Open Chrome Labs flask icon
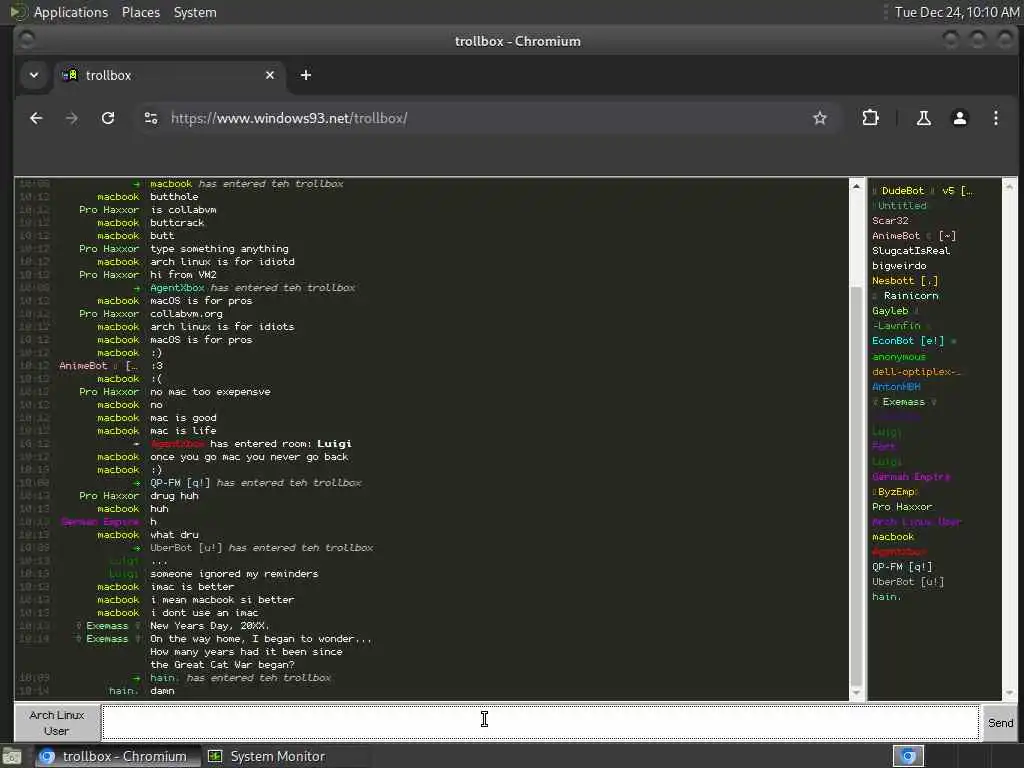 coord(923,118)
